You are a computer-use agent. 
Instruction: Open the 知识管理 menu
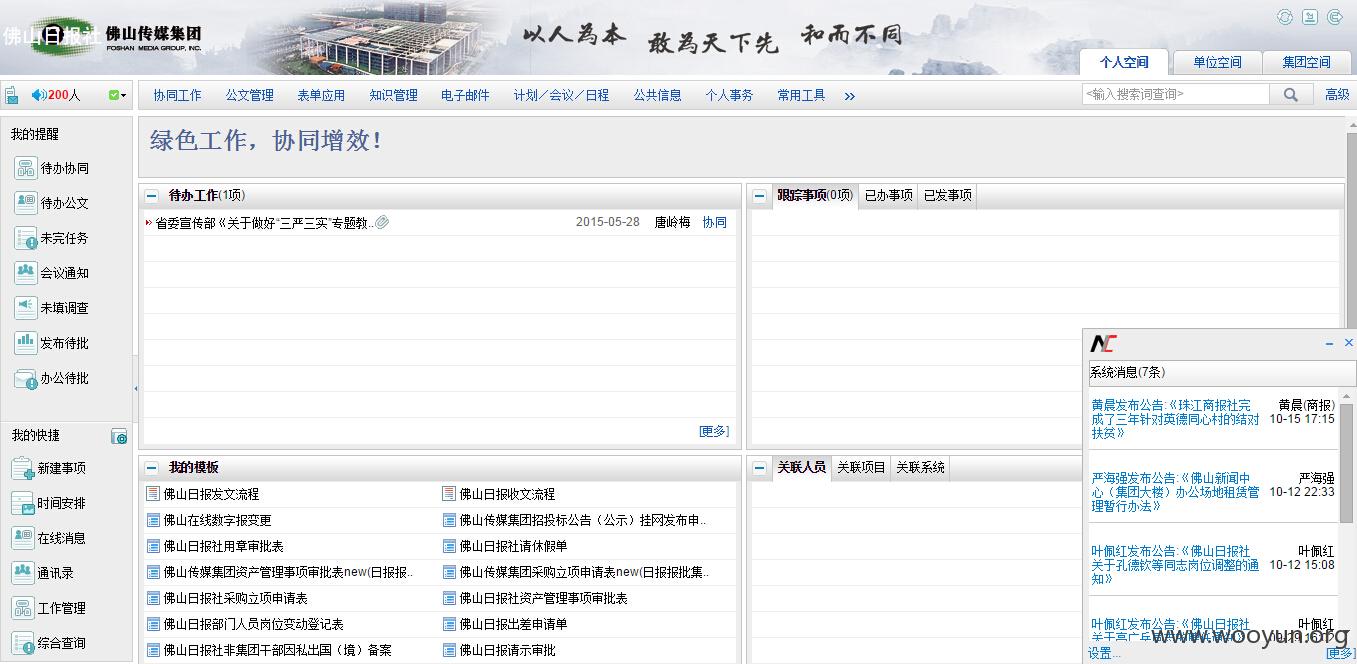[393, 95]
